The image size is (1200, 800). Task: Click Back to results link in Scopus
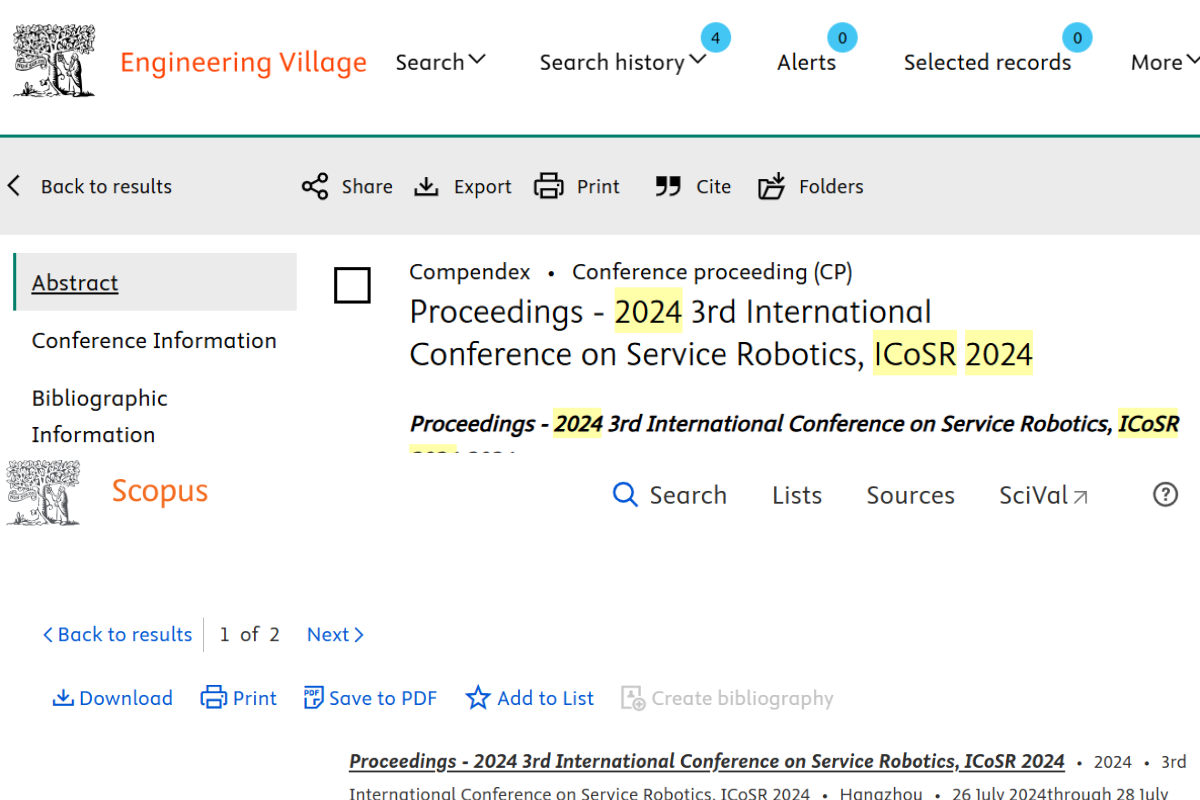(117, 634)
